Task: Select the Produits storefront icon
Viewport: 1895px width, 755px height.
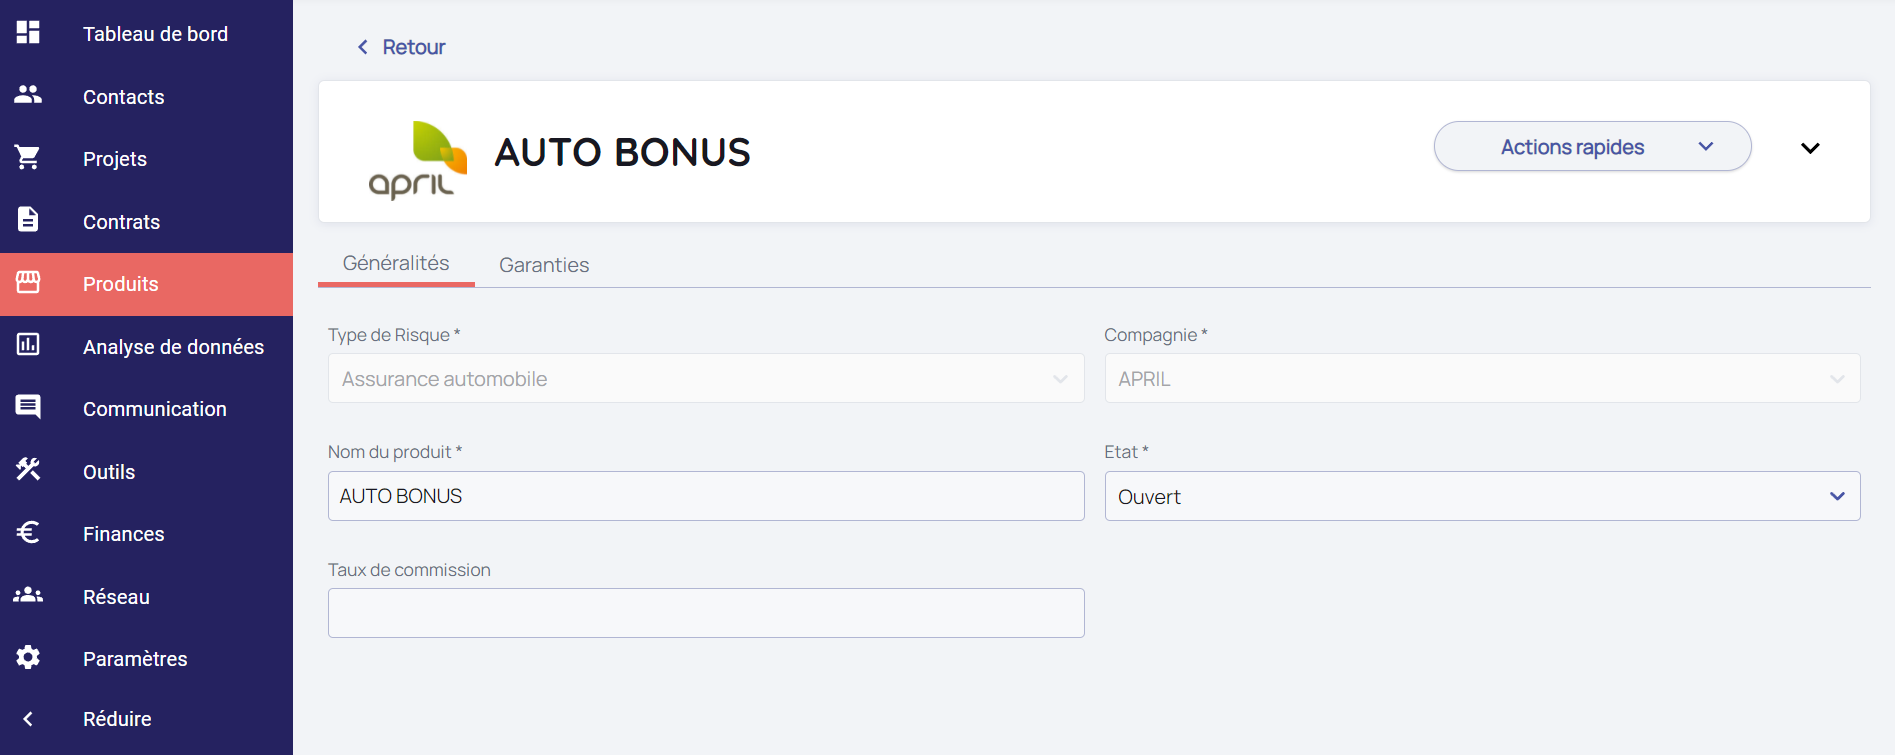Action: [x=28, y=283]
